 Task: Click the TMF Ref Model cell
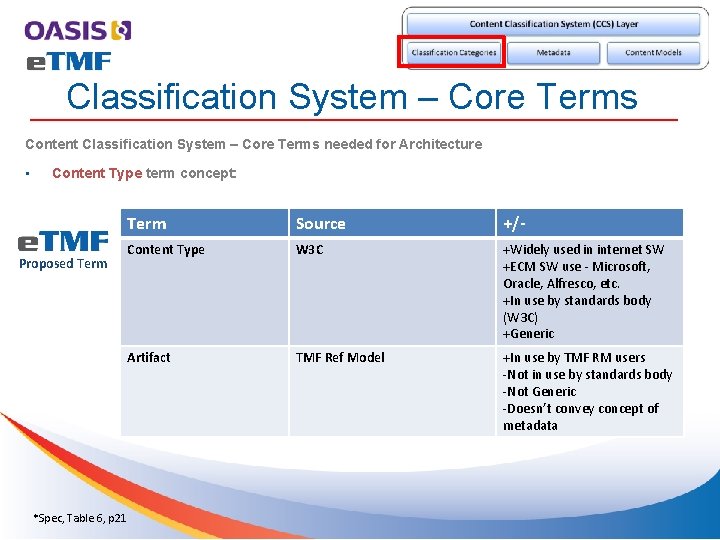point(392,391)
